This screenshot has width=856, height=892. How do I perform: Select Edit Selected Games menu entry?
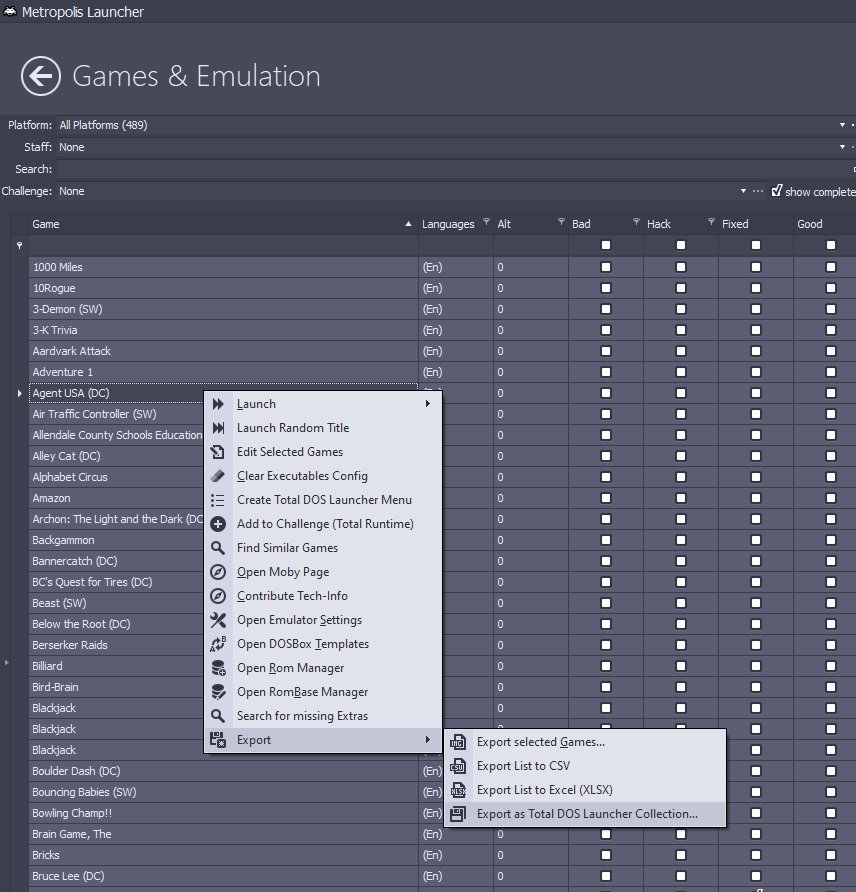click(x=323, y=452)
